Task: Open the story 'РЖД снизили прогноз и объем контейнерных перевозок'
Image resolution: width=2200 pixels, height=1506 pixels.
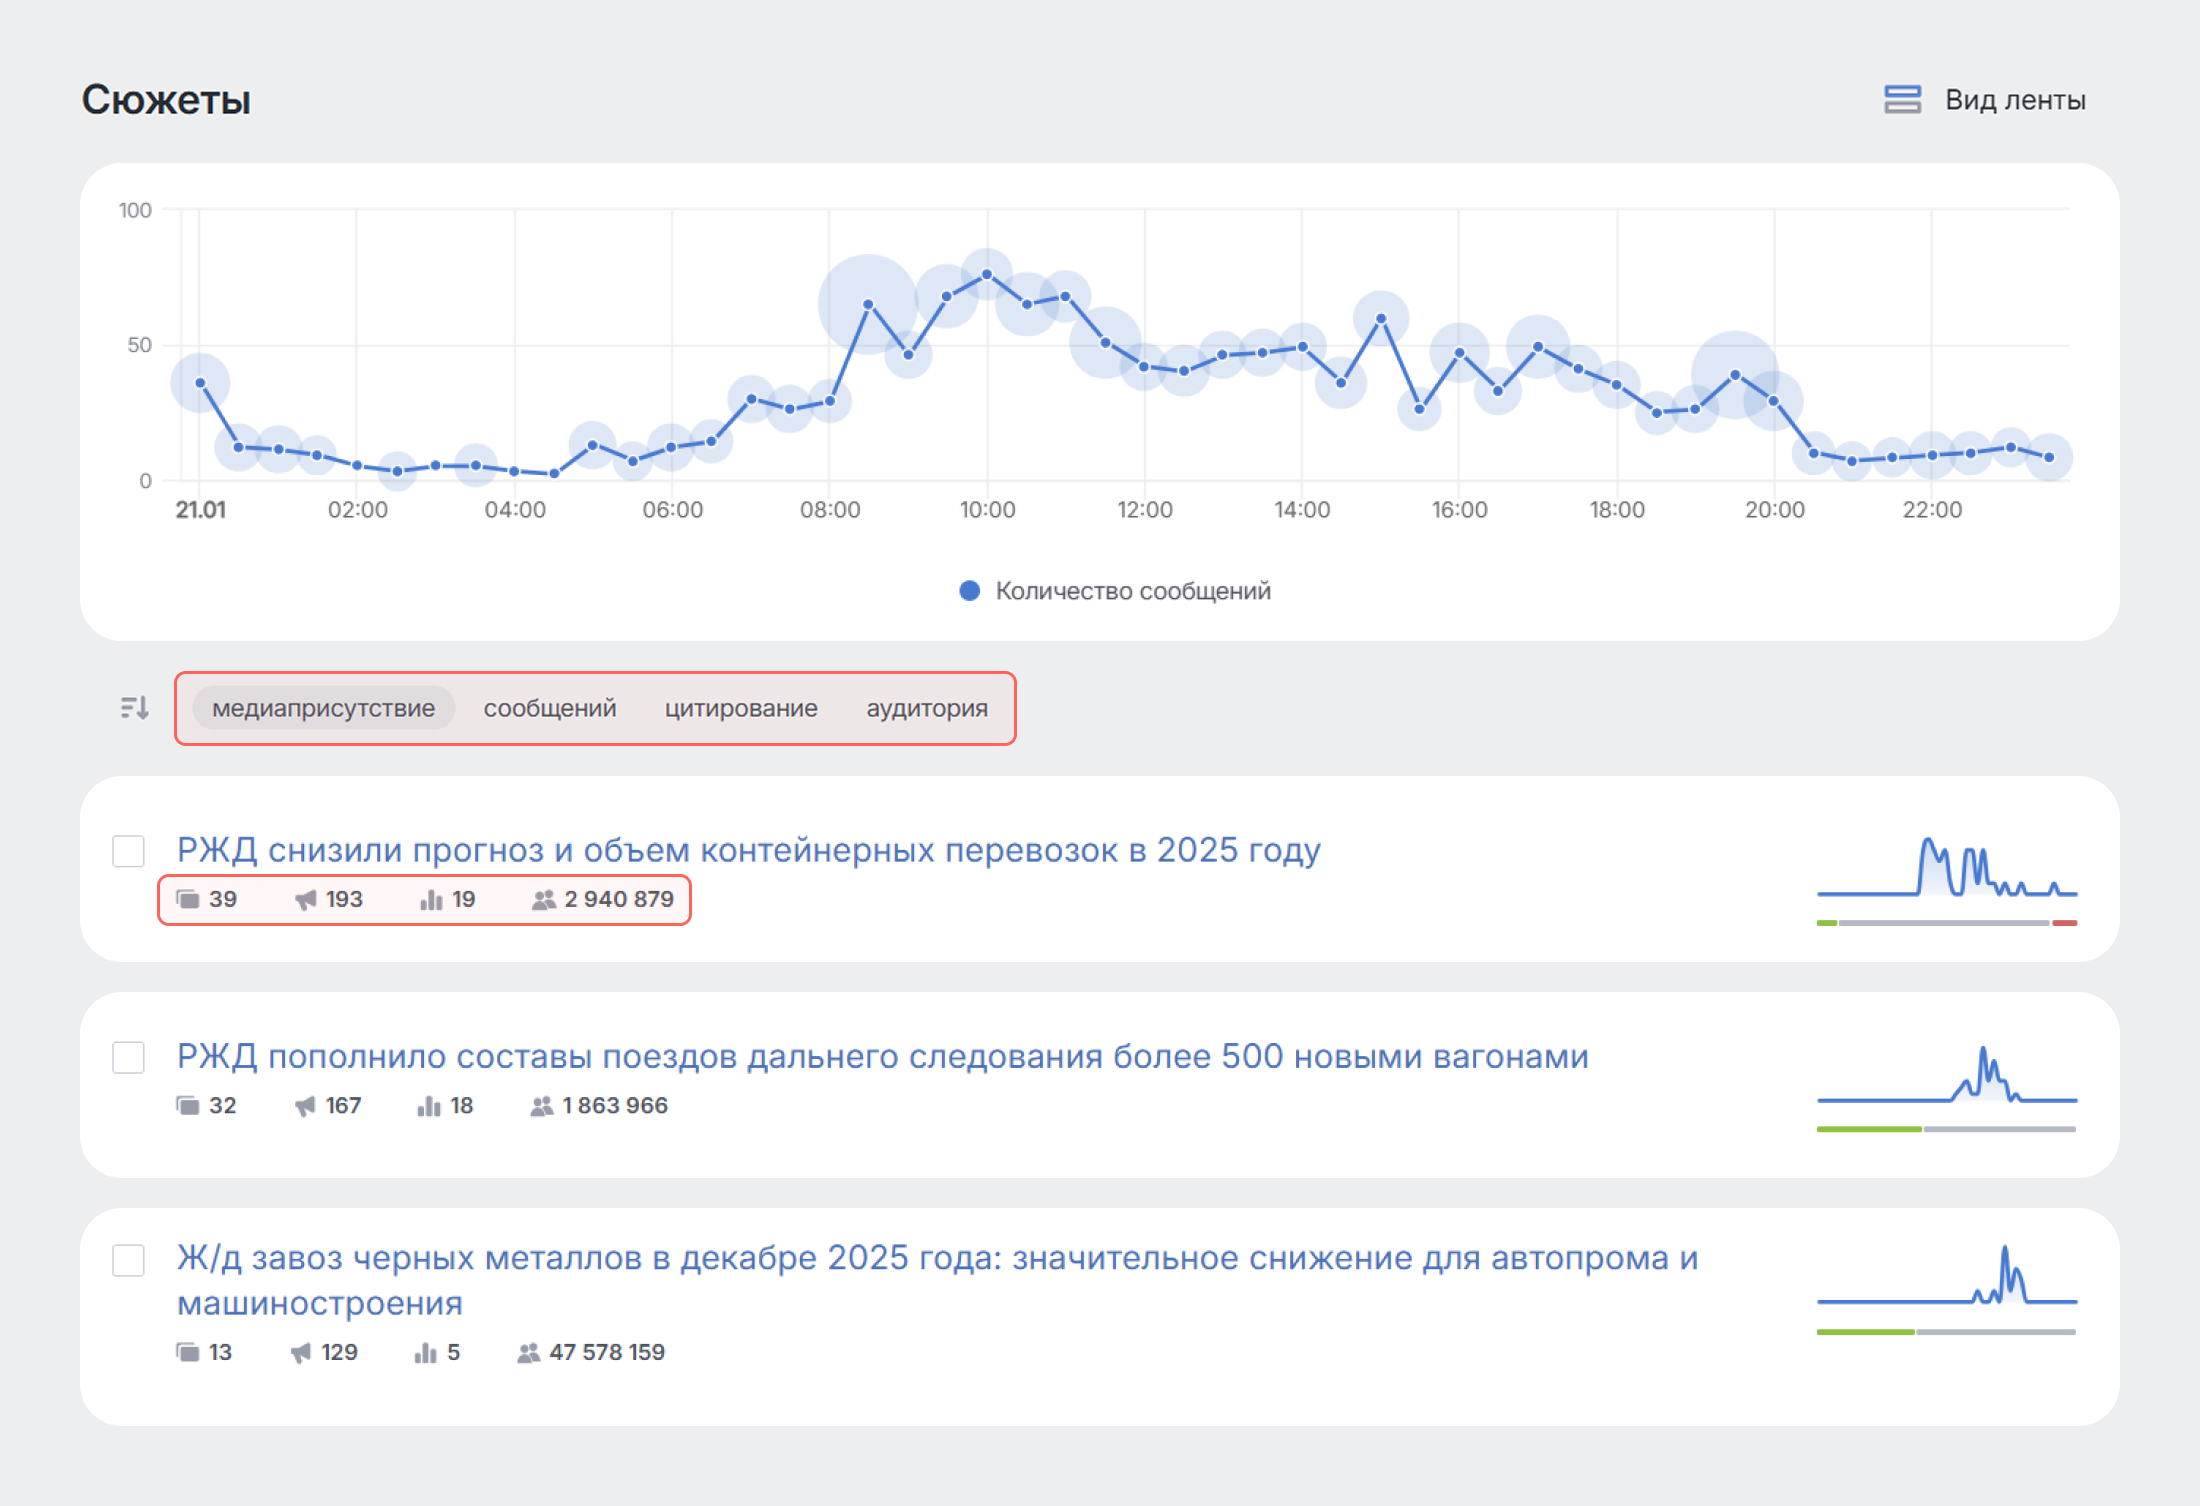Action: pos(748,849)
